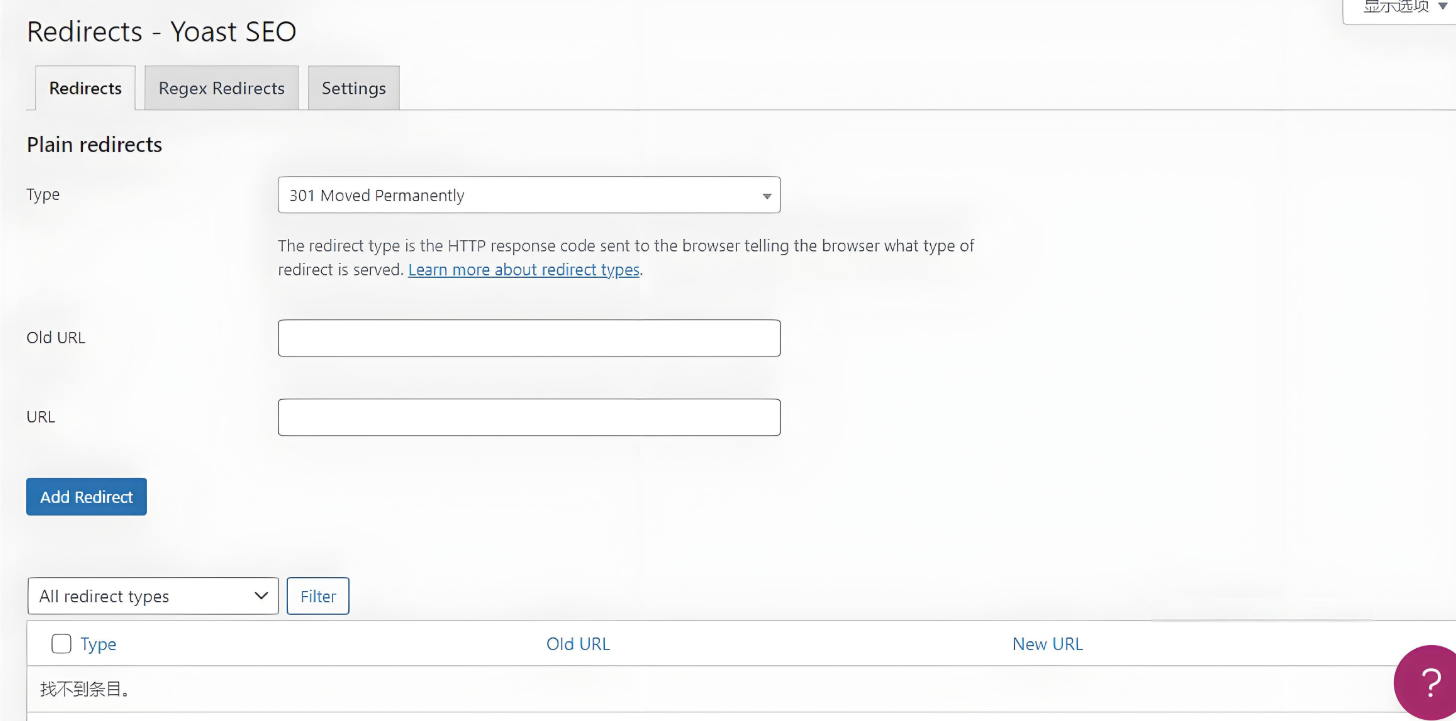The width and height of the screenshot is (1456, 721).
Task: Tick the select-all checkbox in table header
Action: (61, 644)
